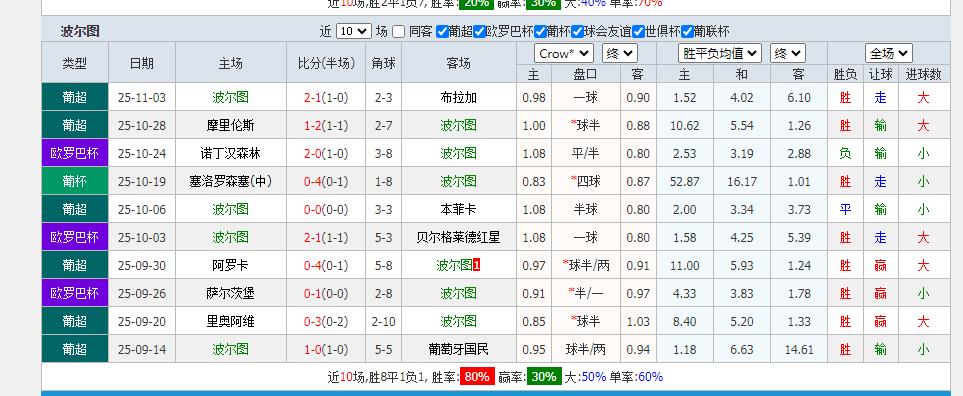Open the recent matches count dropdown showing 10
963x396 pixels.
pos(354,31)
